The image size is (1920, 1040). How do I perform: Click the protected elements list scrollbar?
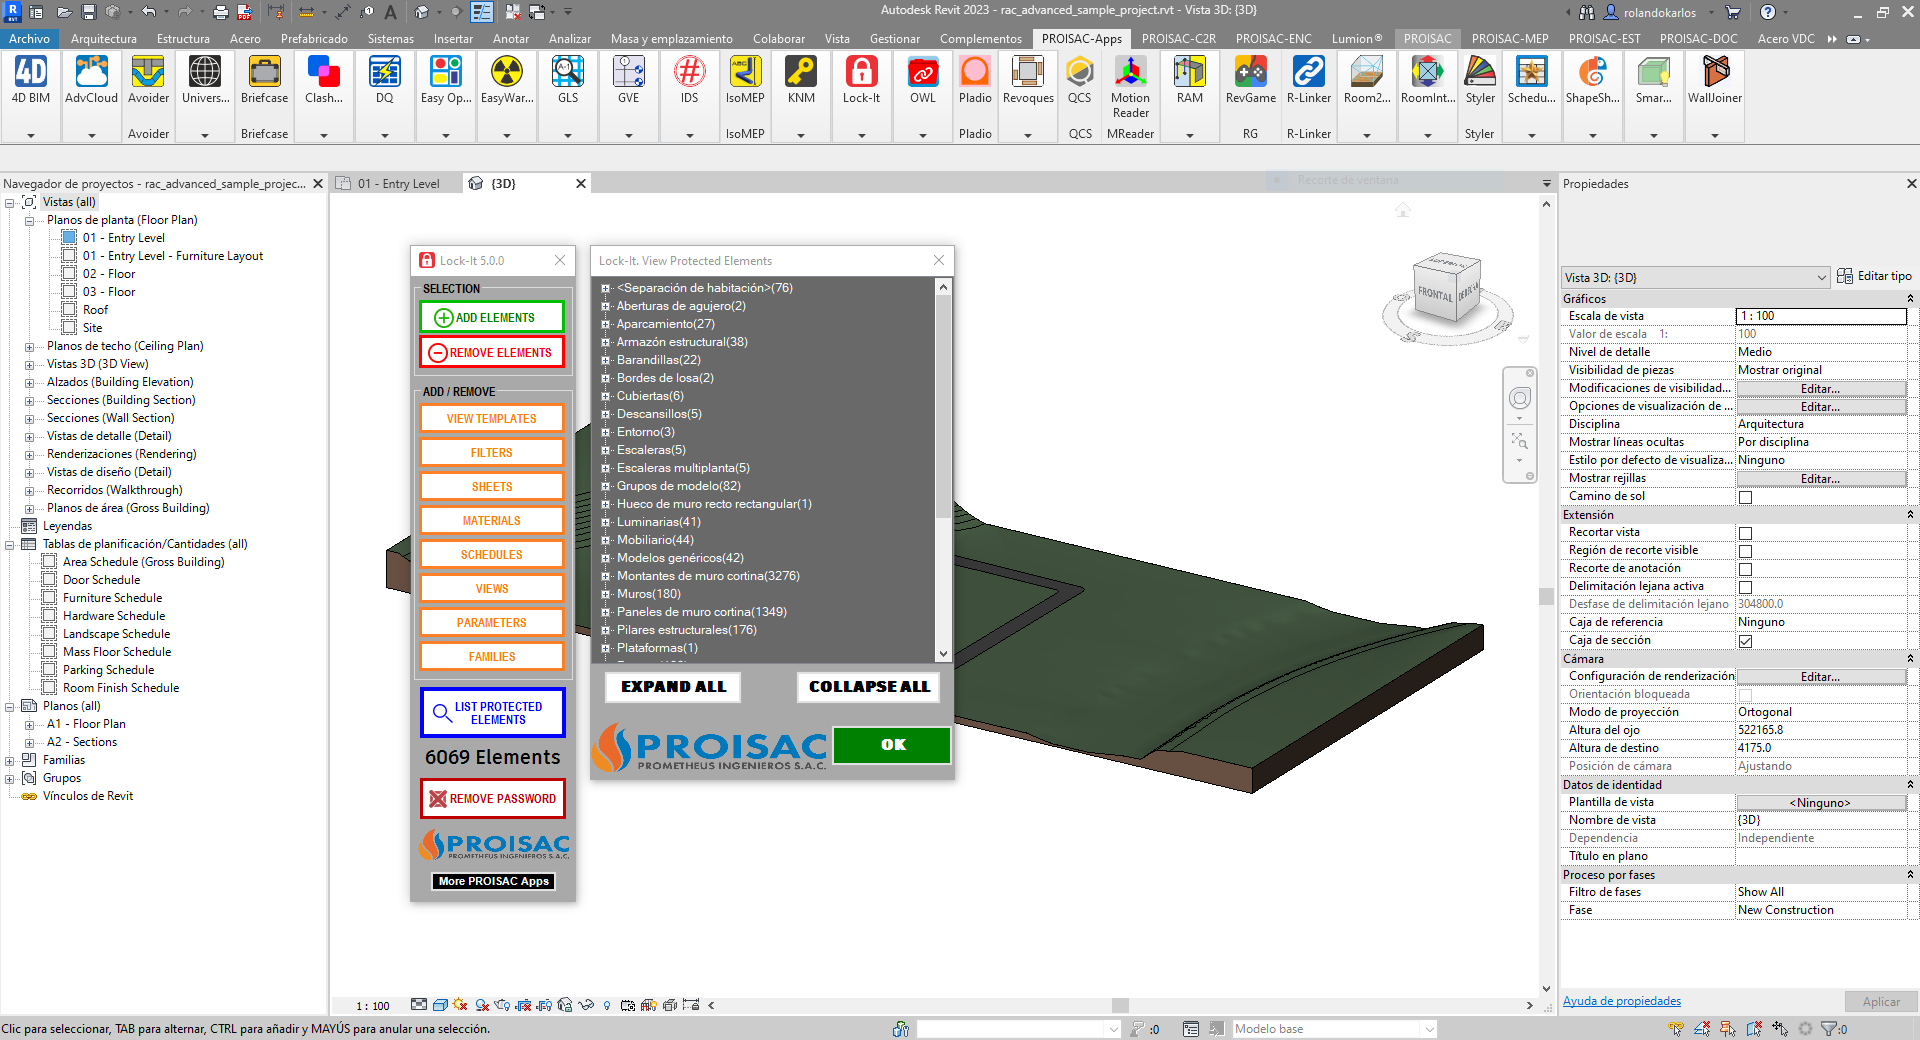pyautogui.click(x=943, y=408)
